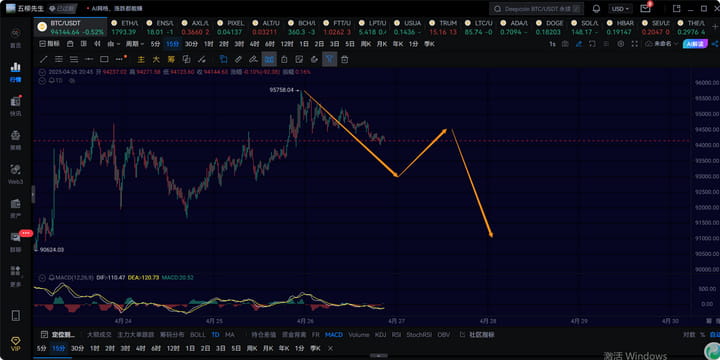The image size is (720, 360).
Task: Select the rectangle drawing tool
Action: point(104,59)
